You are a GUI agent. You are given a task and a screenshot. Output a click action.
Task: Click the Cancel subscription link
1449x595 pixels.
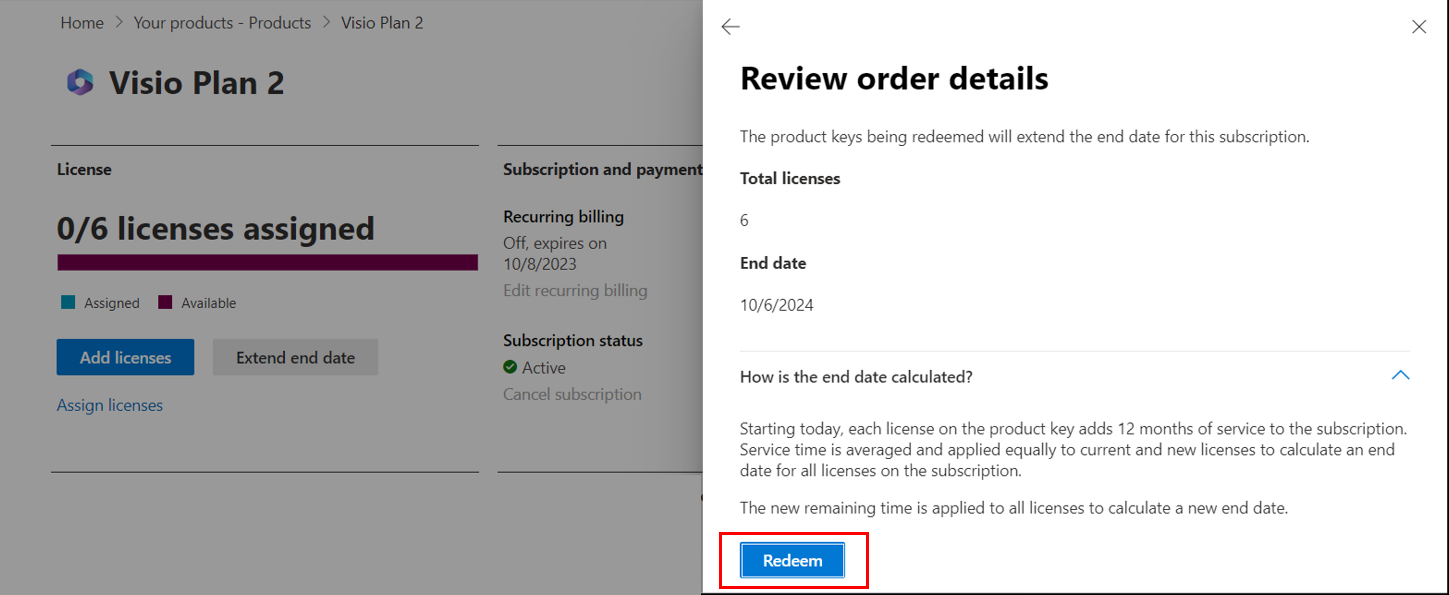point(572,394)
